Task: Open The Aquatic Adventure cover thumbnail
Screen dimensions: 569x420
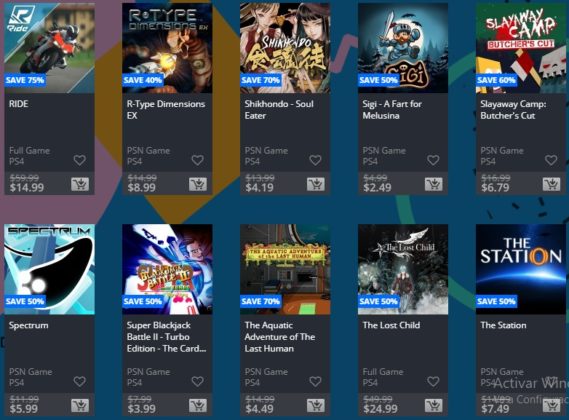Action: pos(285,269)
